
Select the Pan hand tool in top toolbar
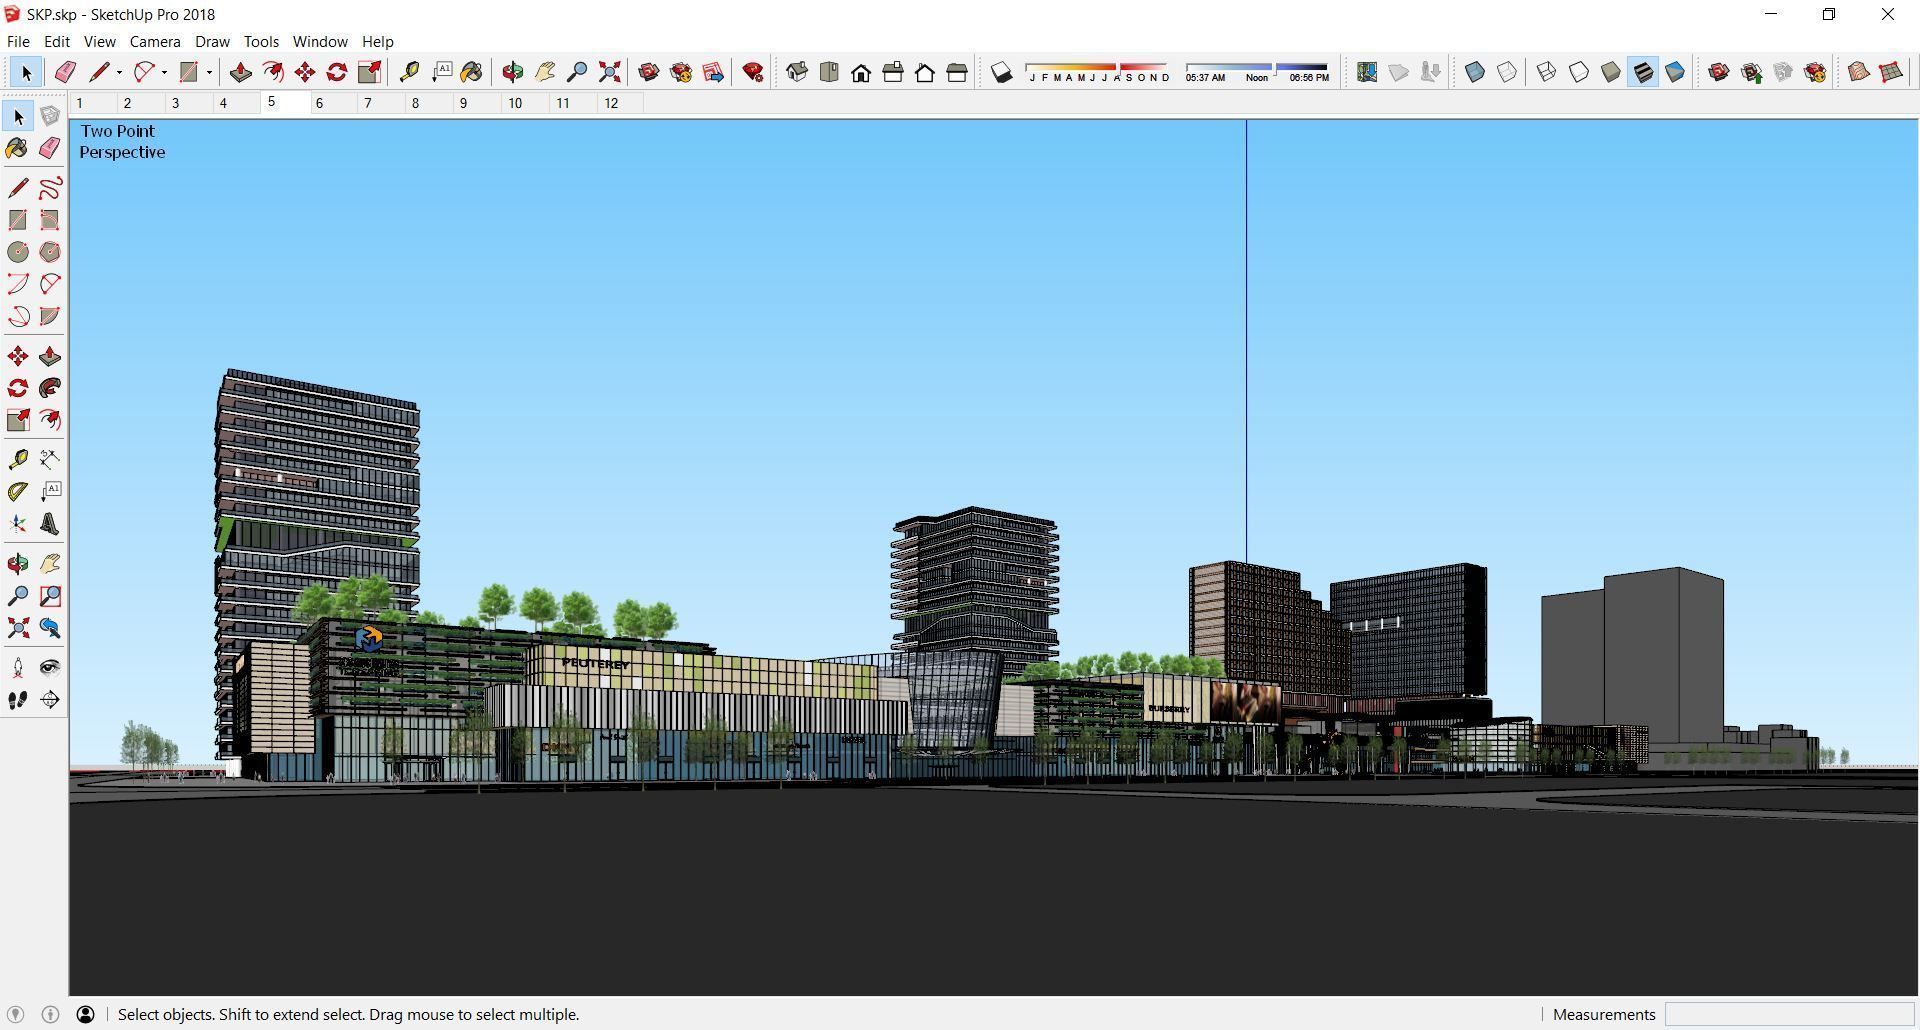click(545, 72)
